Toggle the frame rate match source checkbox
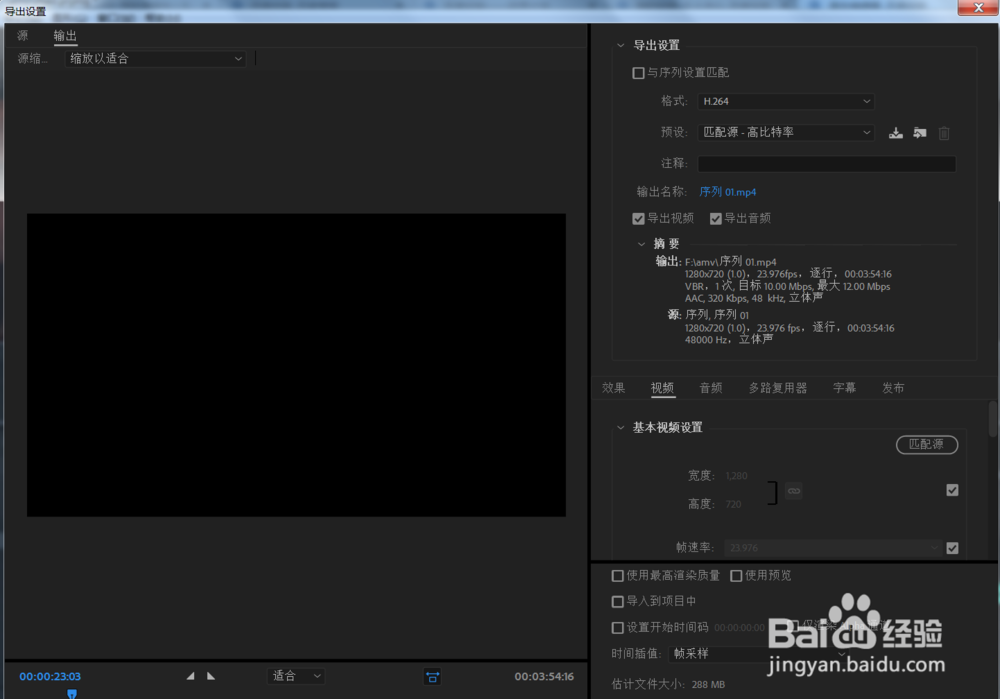The image size is (1000, 699). point(952,548)
